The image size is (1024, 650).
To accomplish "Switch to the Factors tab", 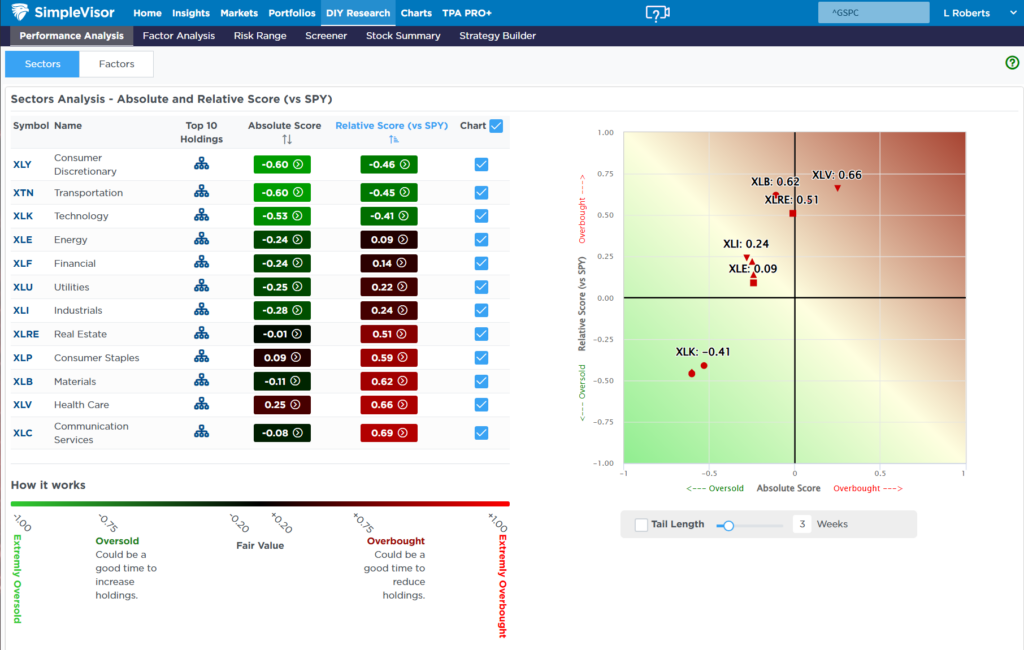I will (116, 64).
